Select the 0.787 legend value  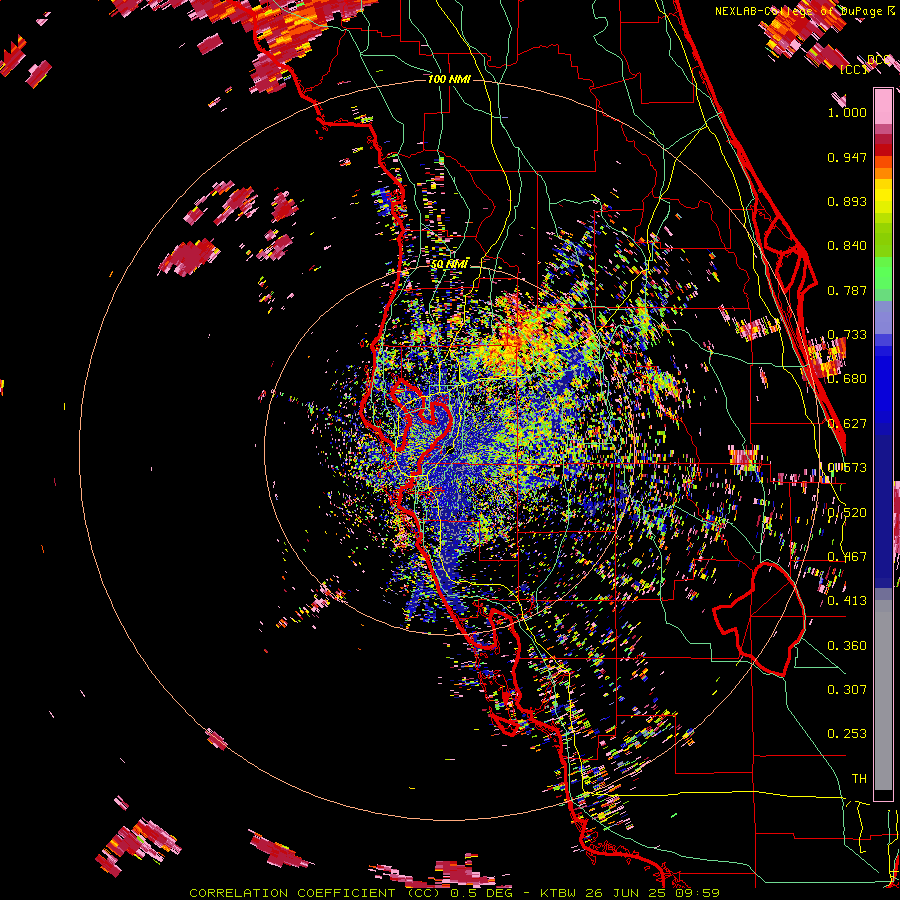click(x=847, y=290)
